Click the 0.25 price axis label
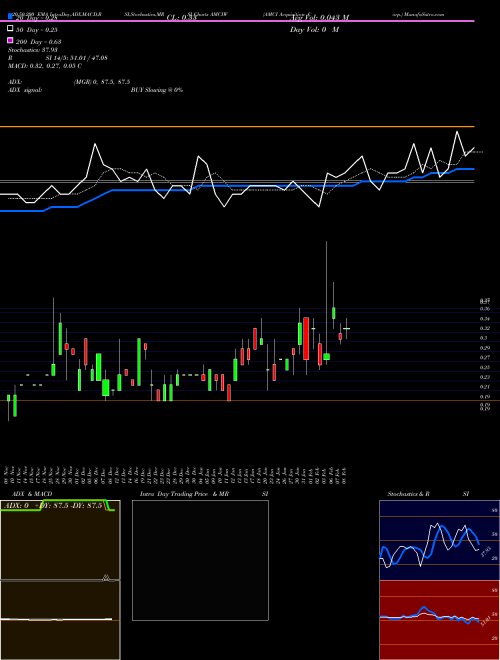This screenshot has width=500, height=660. (x=484, y=367)
